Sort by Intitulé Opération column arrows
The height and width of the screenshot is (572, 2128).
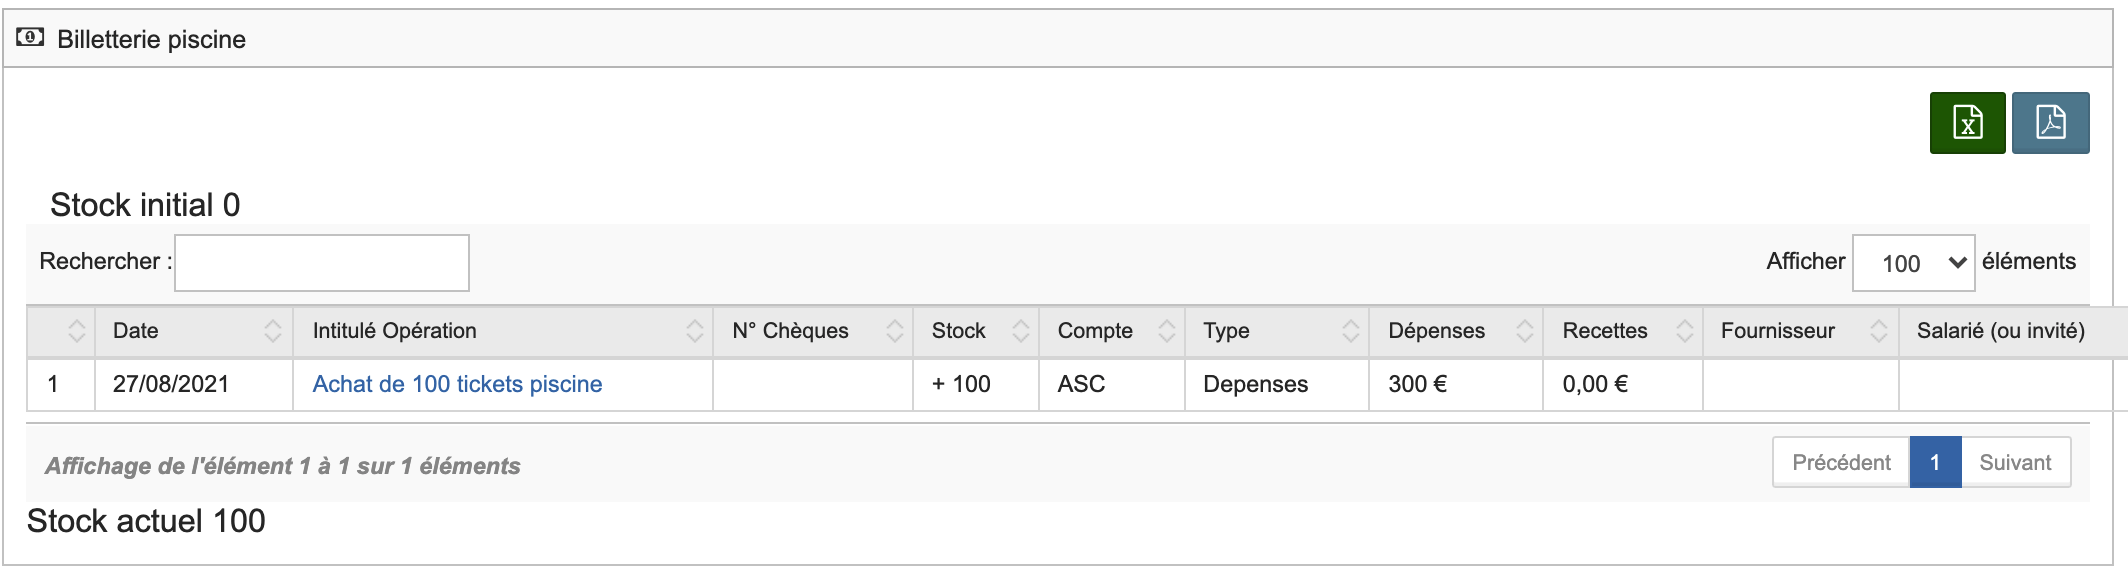(694, 331)
